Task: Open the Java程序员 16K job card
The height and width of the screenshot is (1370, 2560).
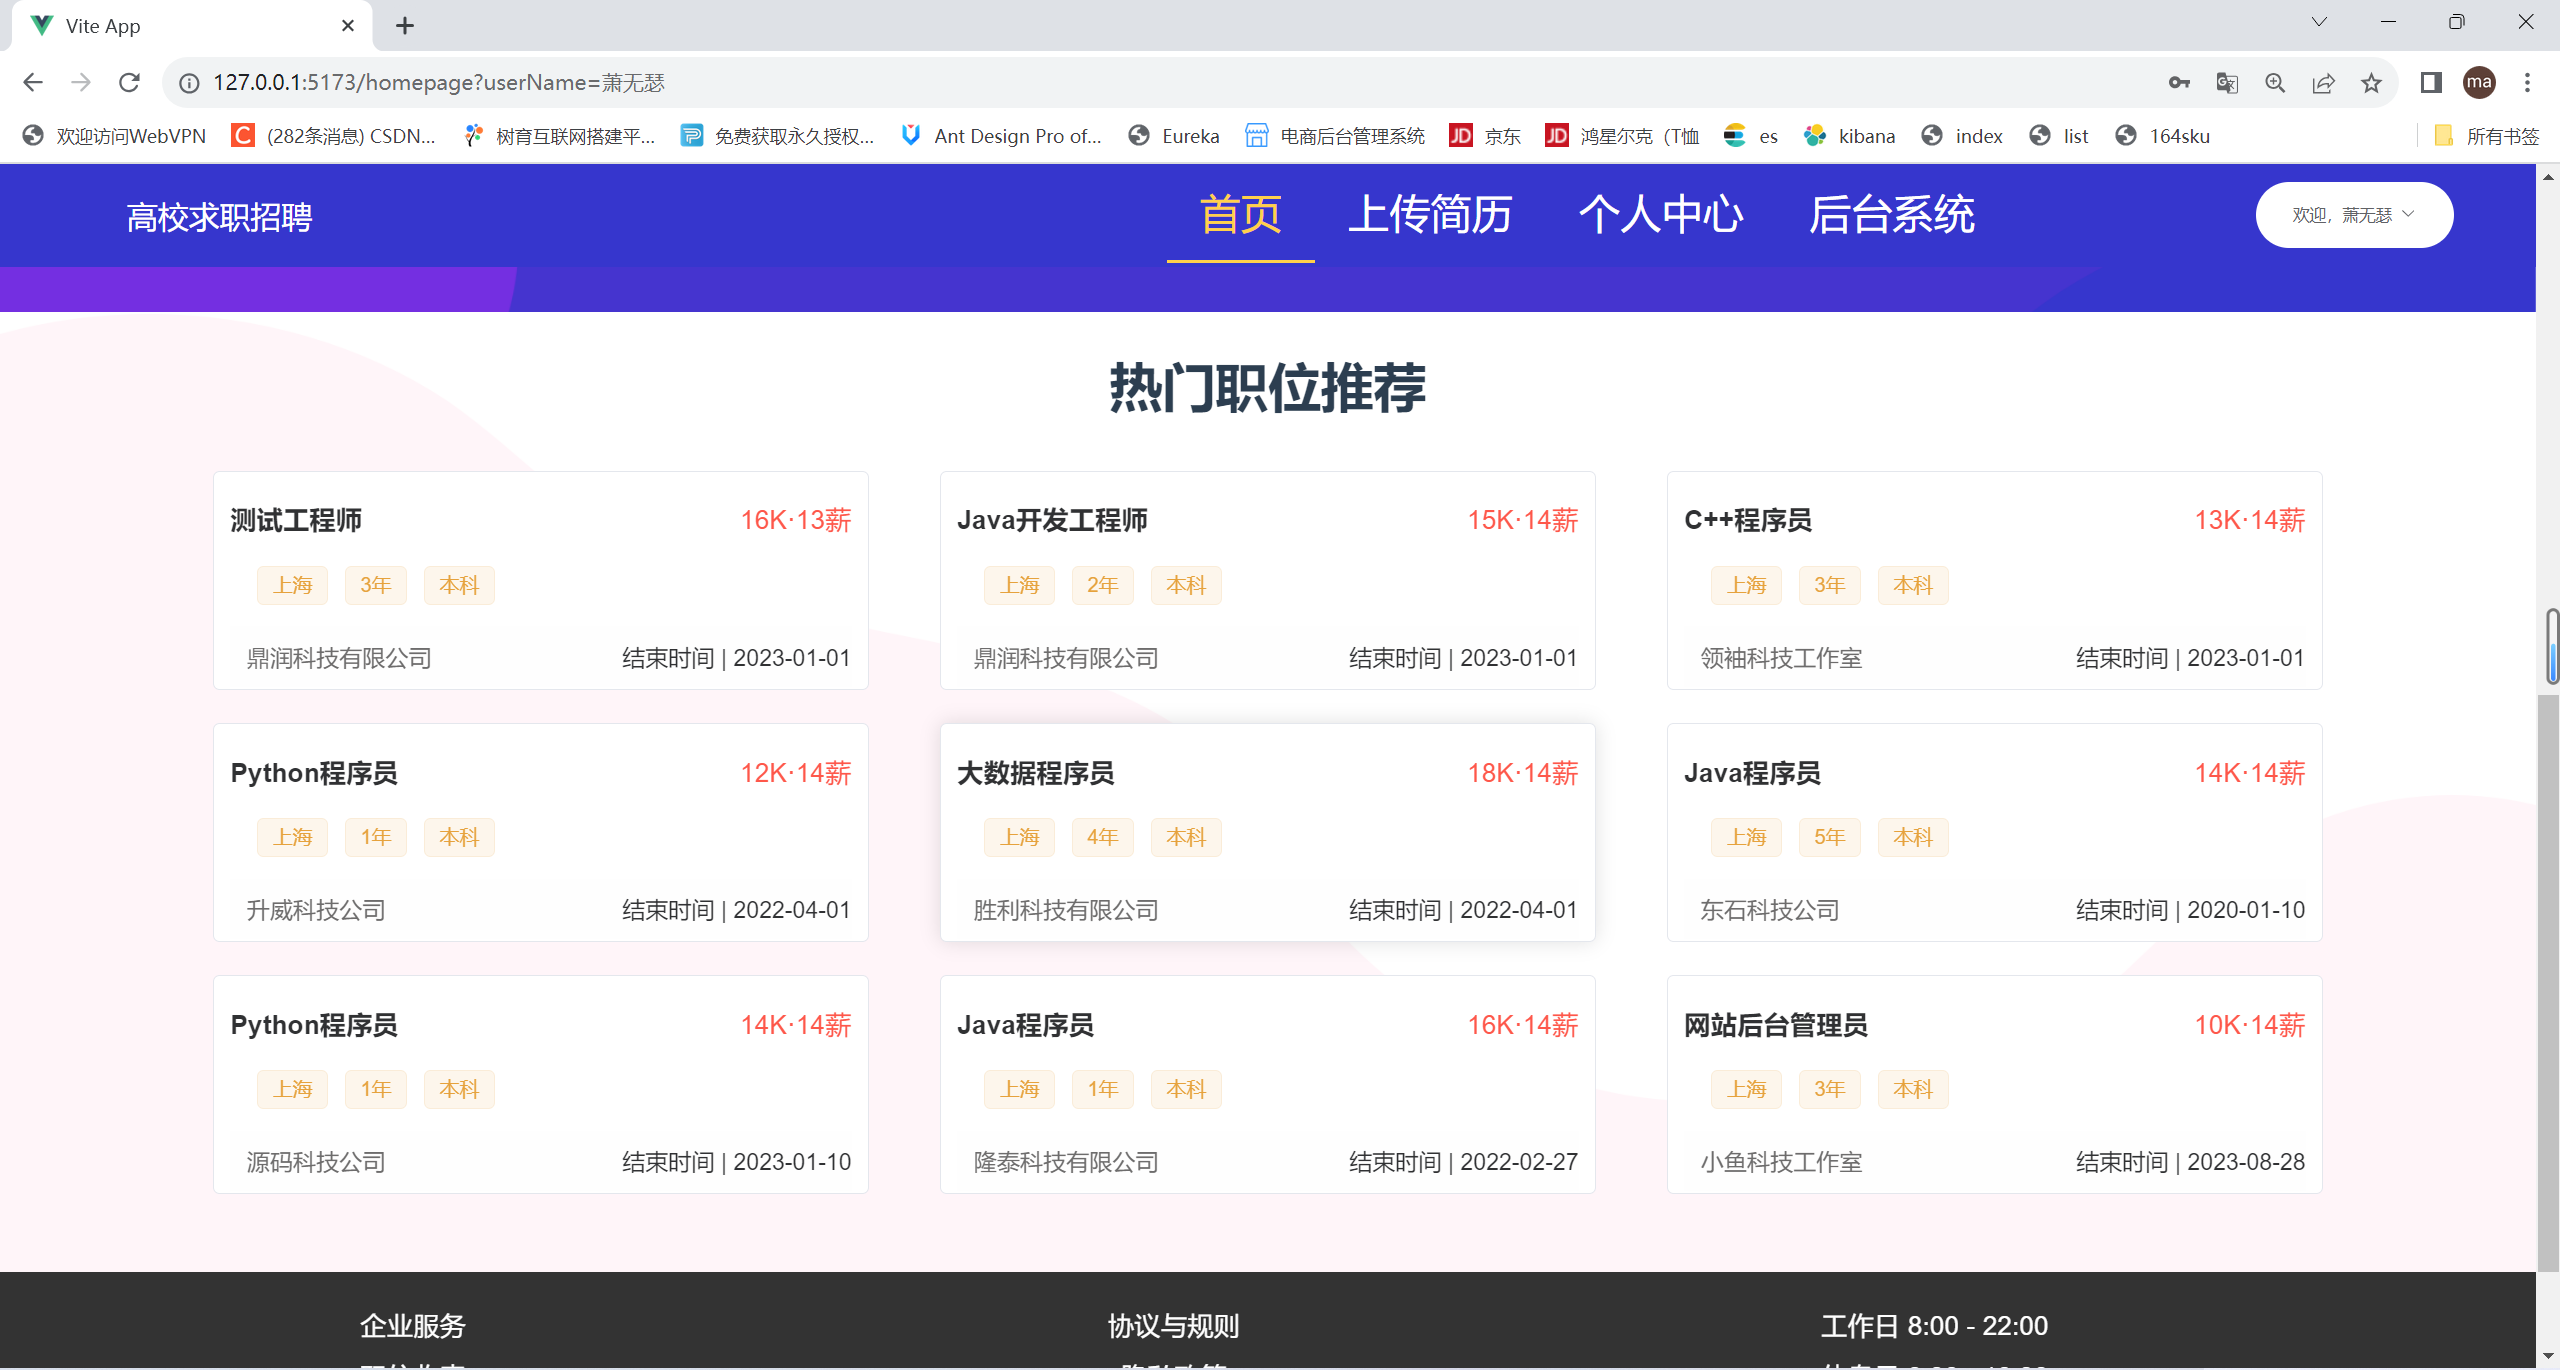Action: coord(1267,1085)
